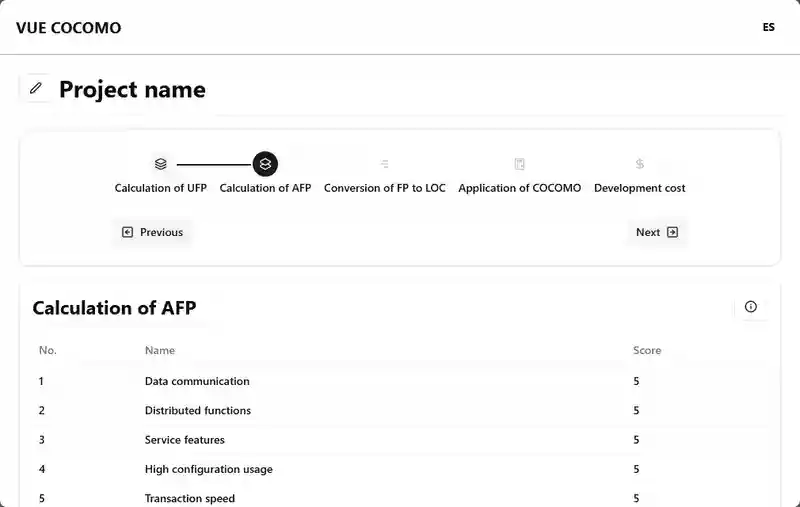Image resolution: width=800 pixels, height=507 pixels.
Task: Click the Service features score value
Action: 636,440
